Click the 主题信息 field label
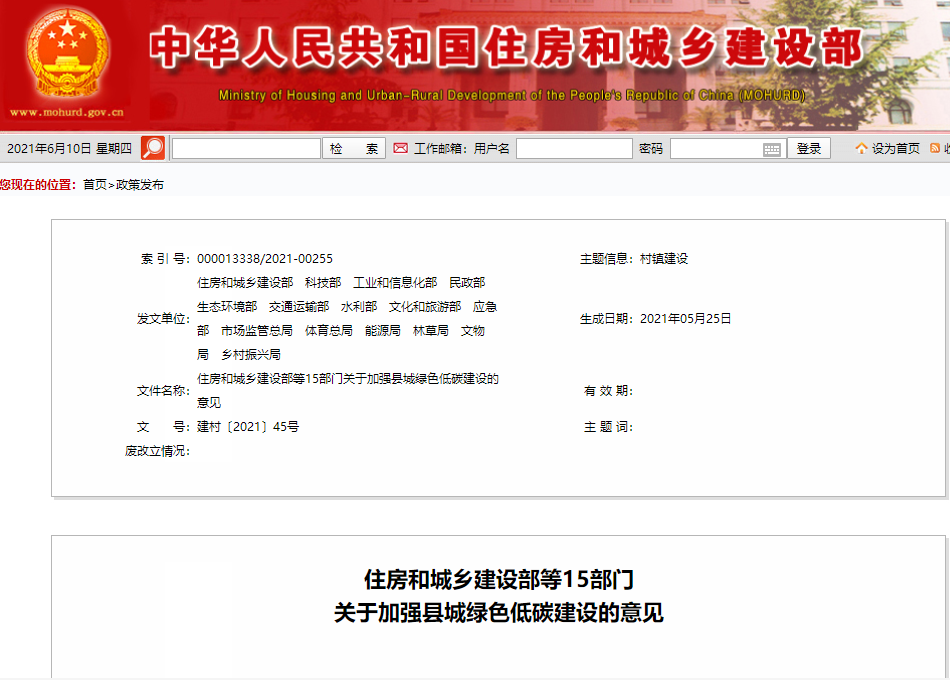This screenshot has height=680, width=950. (x=606, y=259)
